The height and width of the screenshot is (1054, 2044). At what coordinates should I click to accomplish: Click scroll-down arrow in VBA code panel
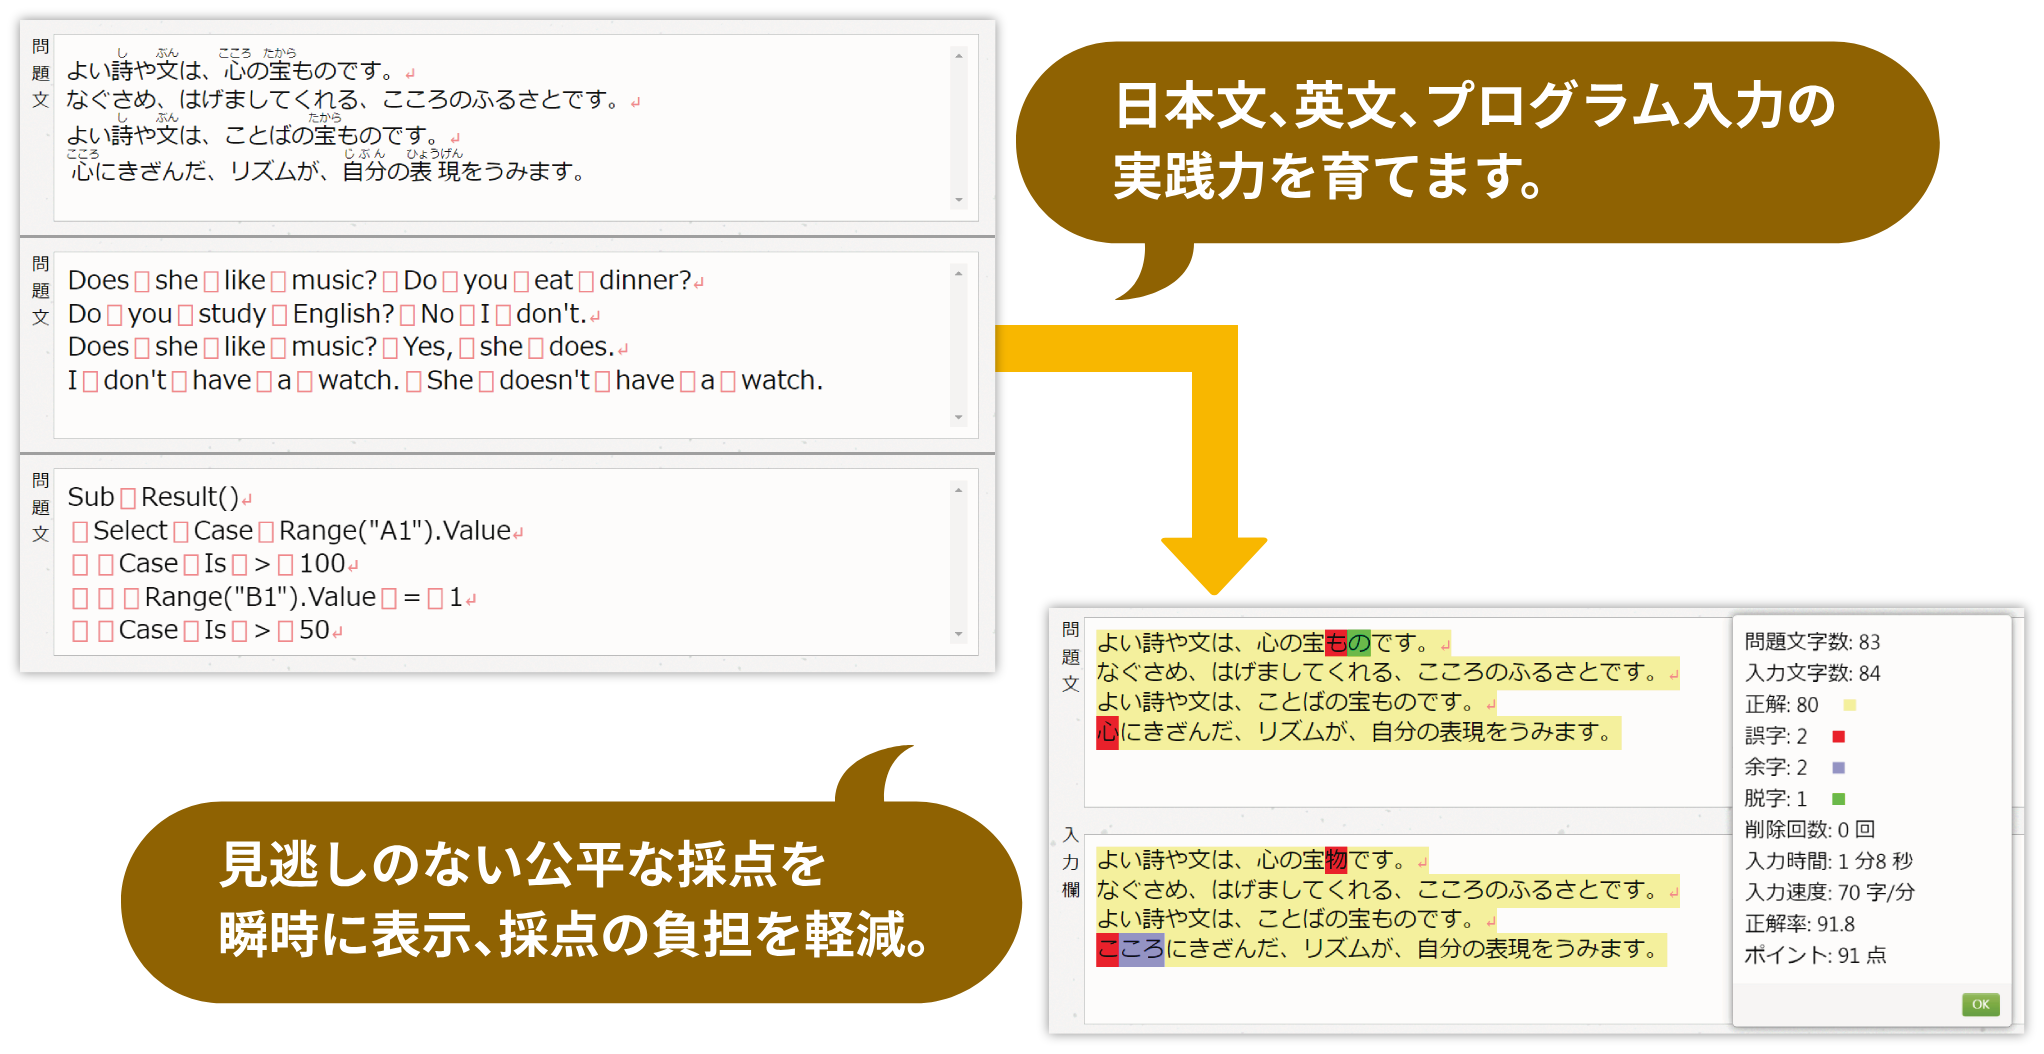pos(958,634)
